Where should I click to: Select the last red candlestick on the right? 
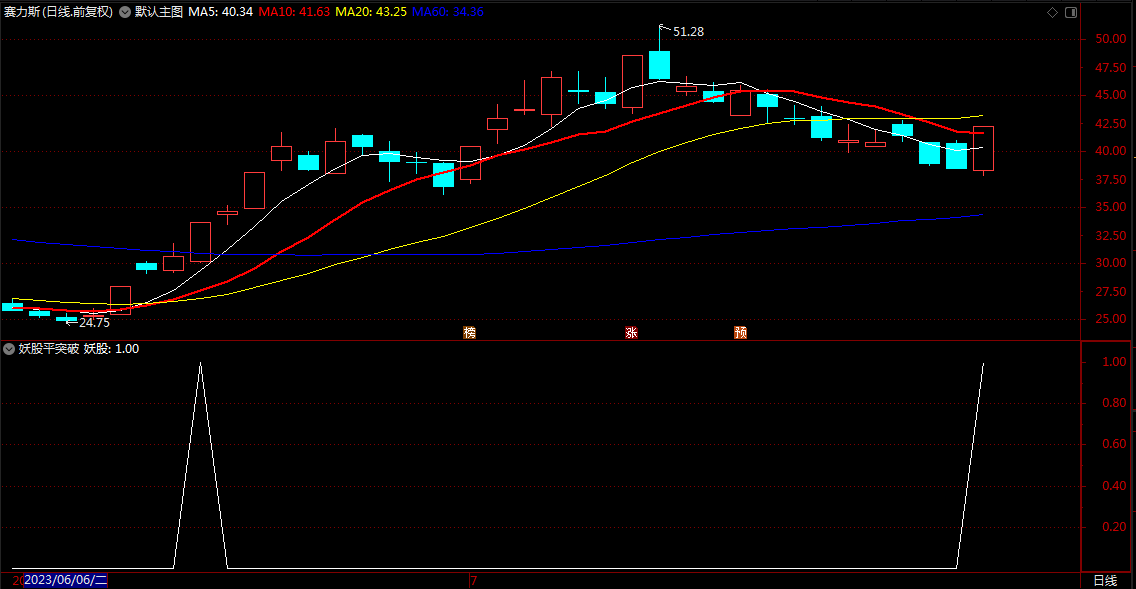coord(983,149)
